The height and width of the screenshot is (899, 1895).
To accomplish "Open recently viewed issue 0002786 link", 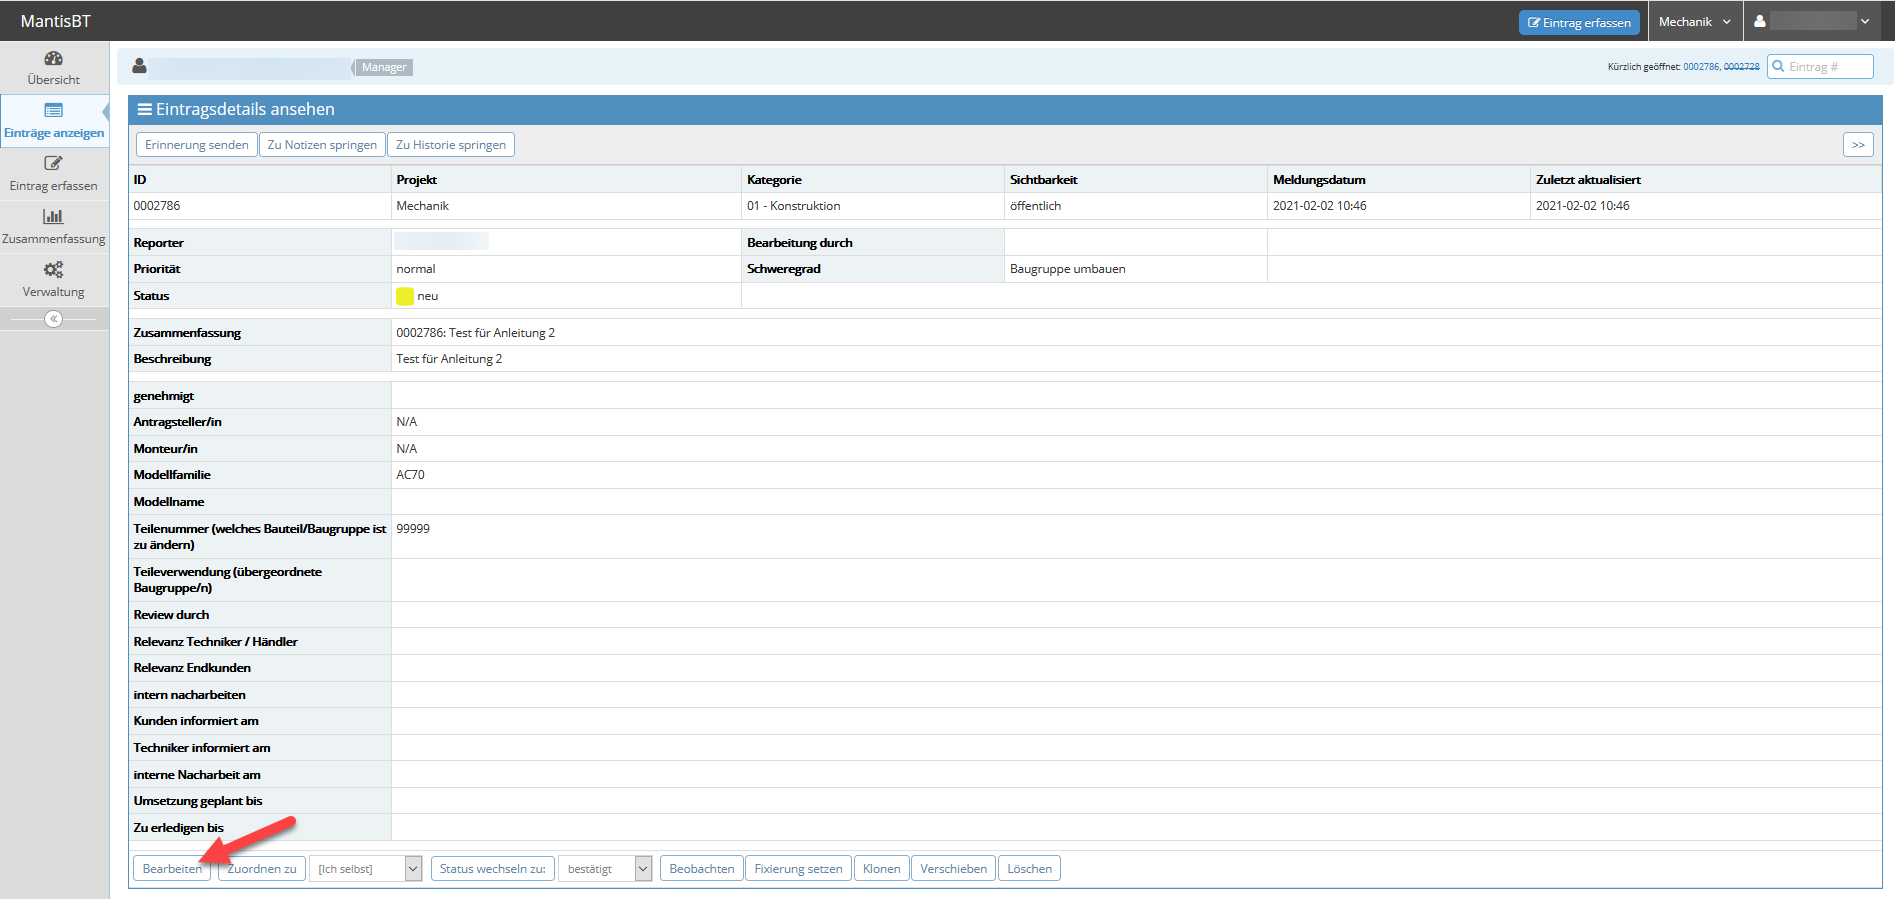I will tap(1700, 67).
